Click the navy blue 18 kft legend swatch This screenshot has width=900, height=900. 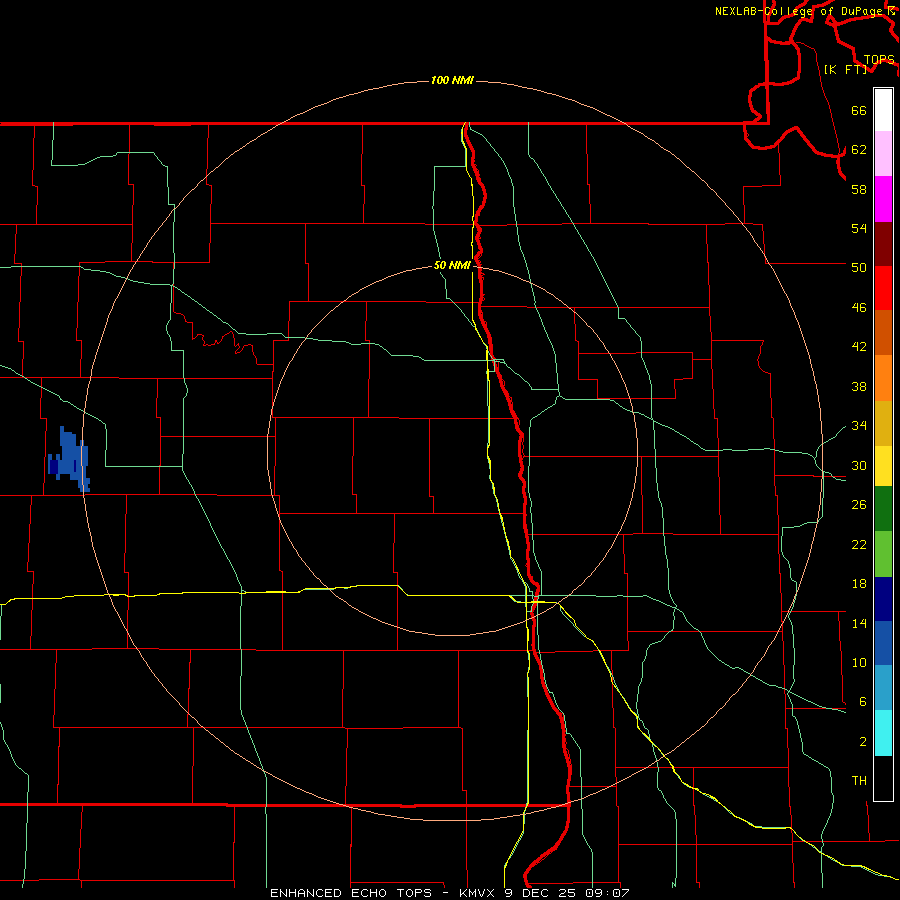[x=883, y=599]
